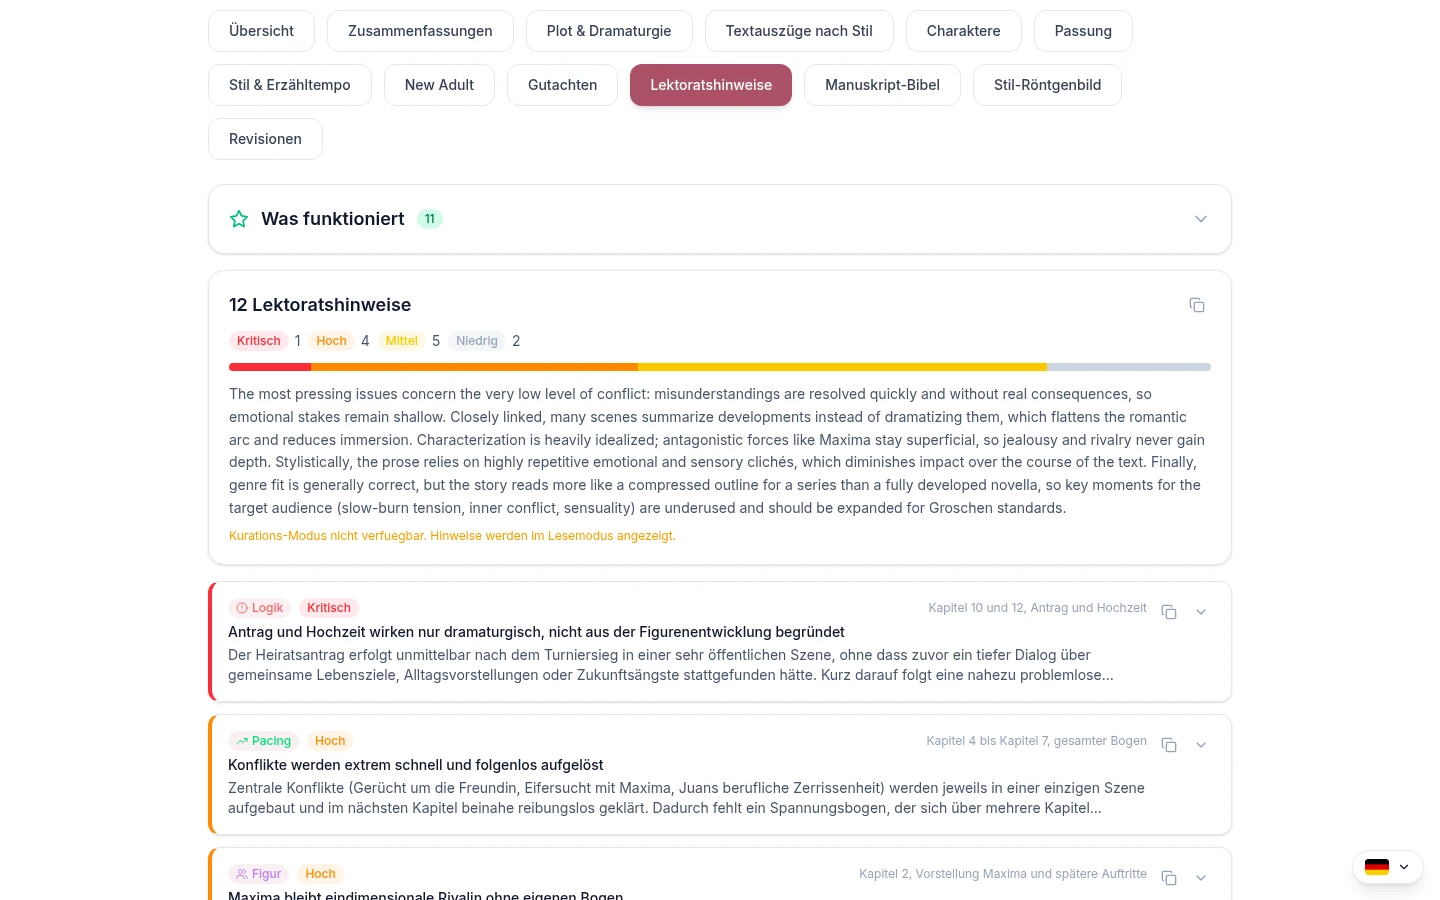1440x900 pixels.
Task: Click the Pacing category tag
Action: (x=263, y=741)
